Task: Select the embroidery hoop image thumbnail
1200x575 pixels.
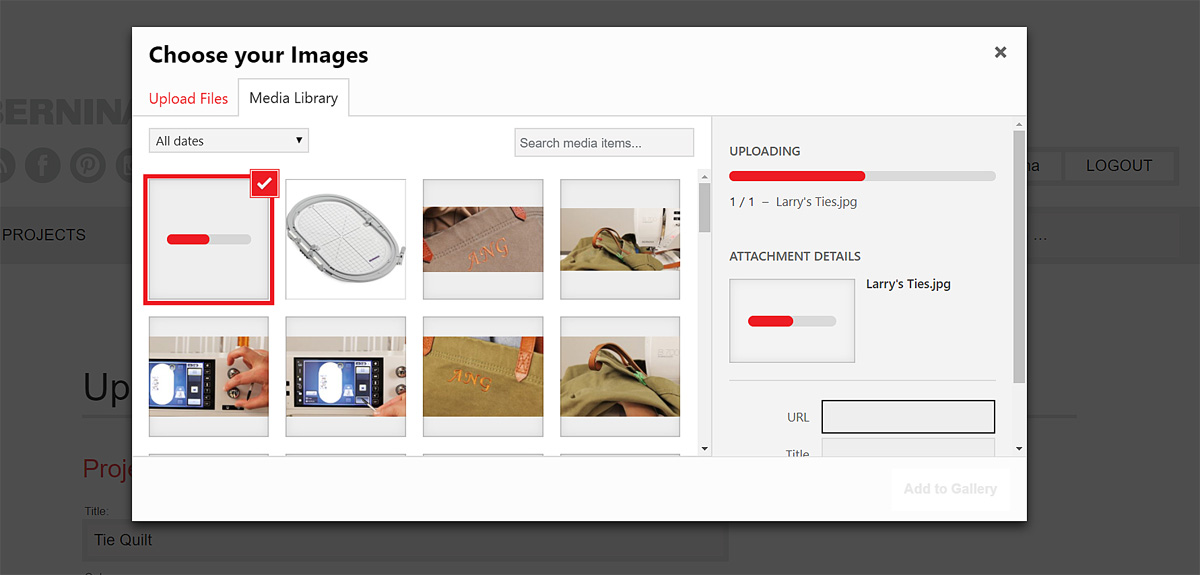Action: [345, 239]
